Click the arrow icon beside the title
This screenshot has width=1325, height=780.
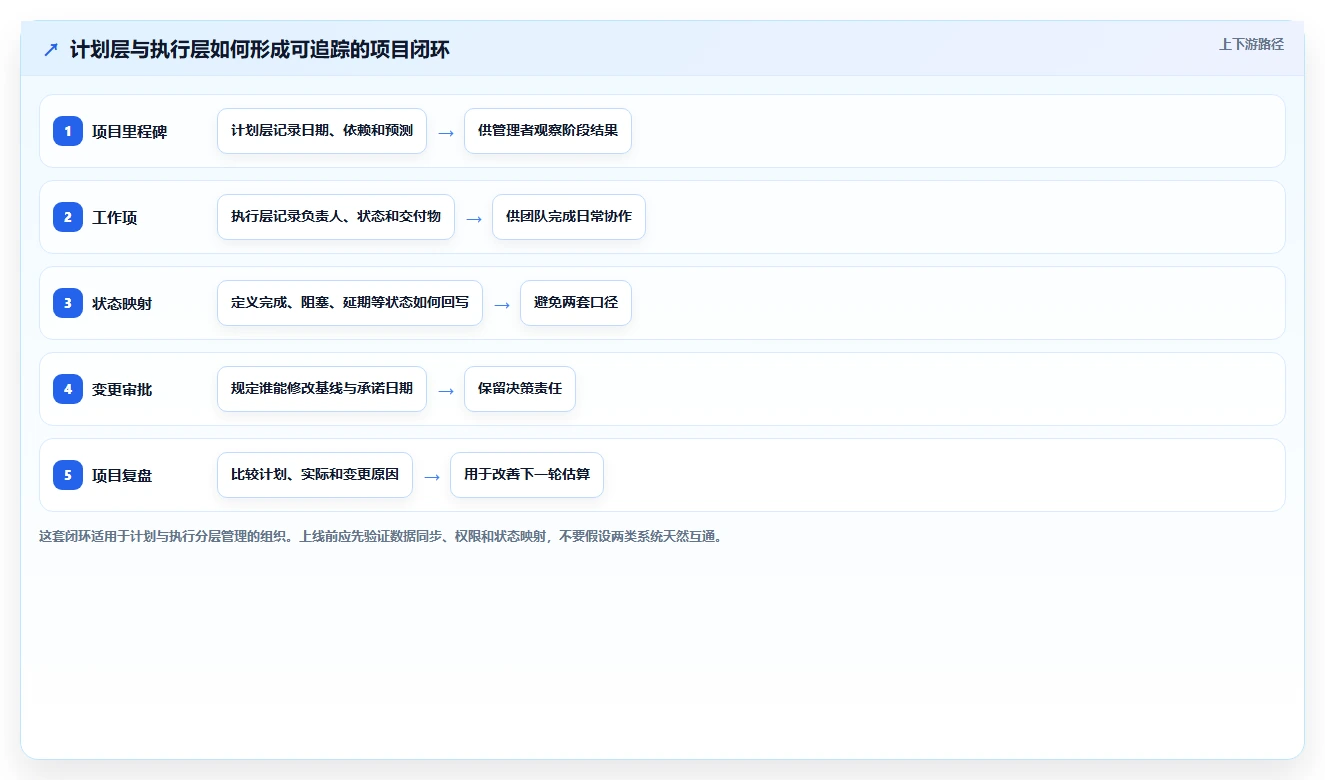point(51,49)
